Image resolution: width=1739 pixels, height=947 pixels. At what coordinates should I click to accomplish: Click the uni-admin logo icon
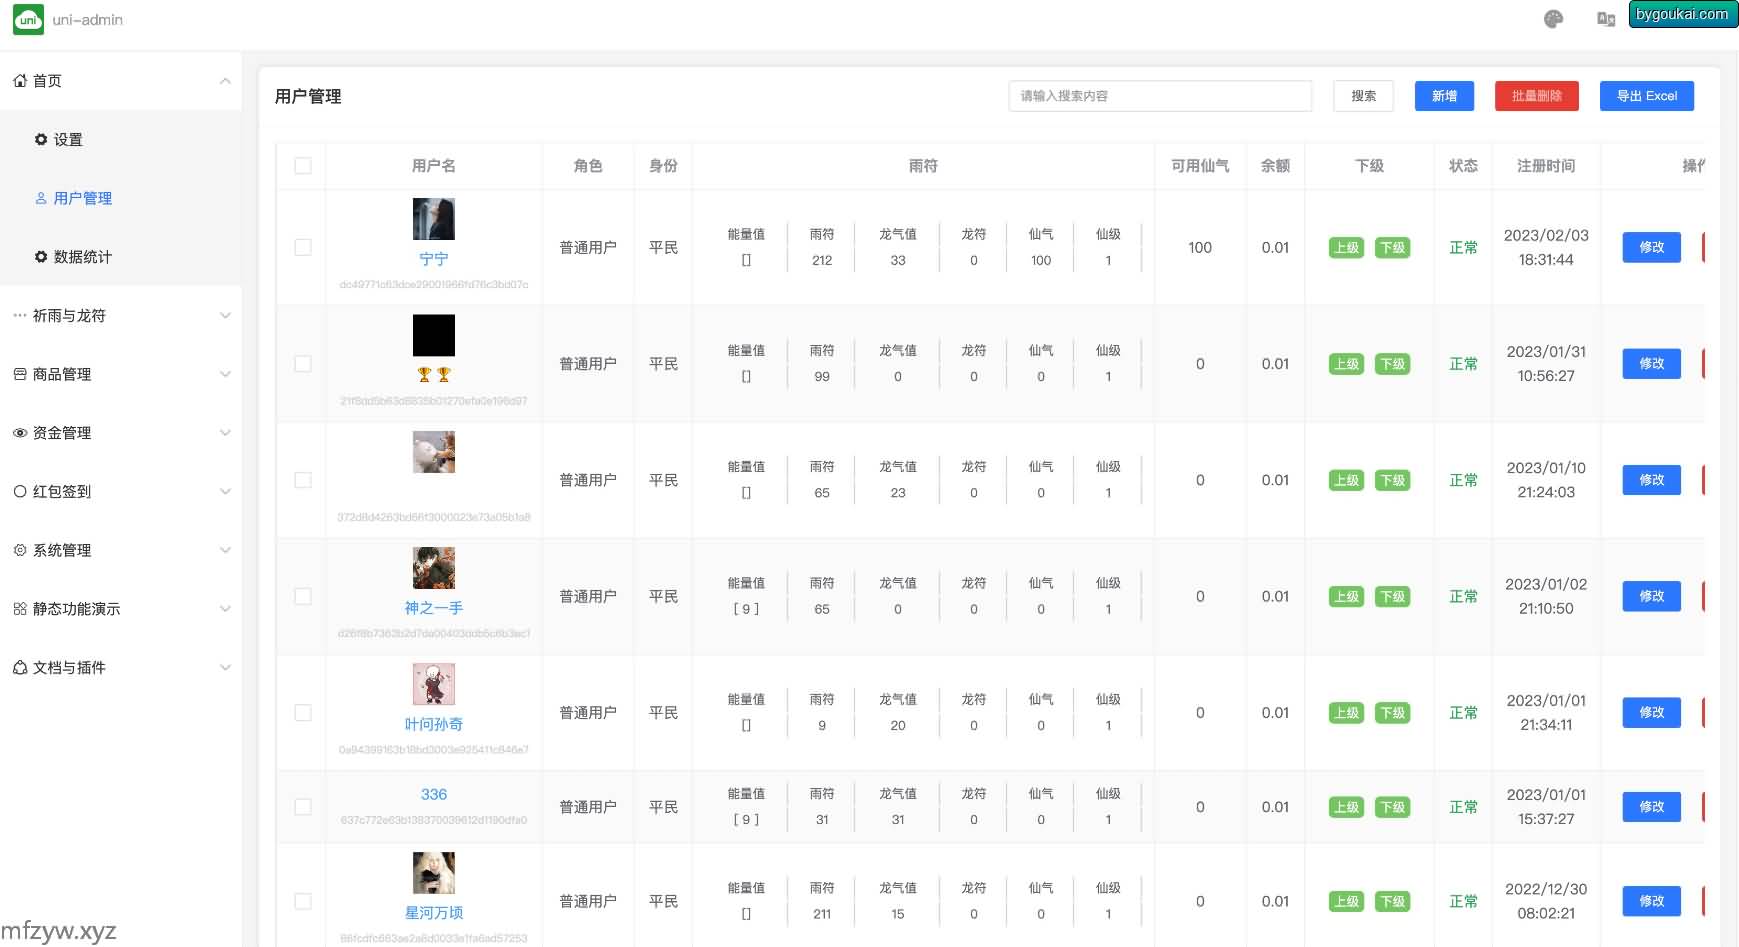pos(28,20)
